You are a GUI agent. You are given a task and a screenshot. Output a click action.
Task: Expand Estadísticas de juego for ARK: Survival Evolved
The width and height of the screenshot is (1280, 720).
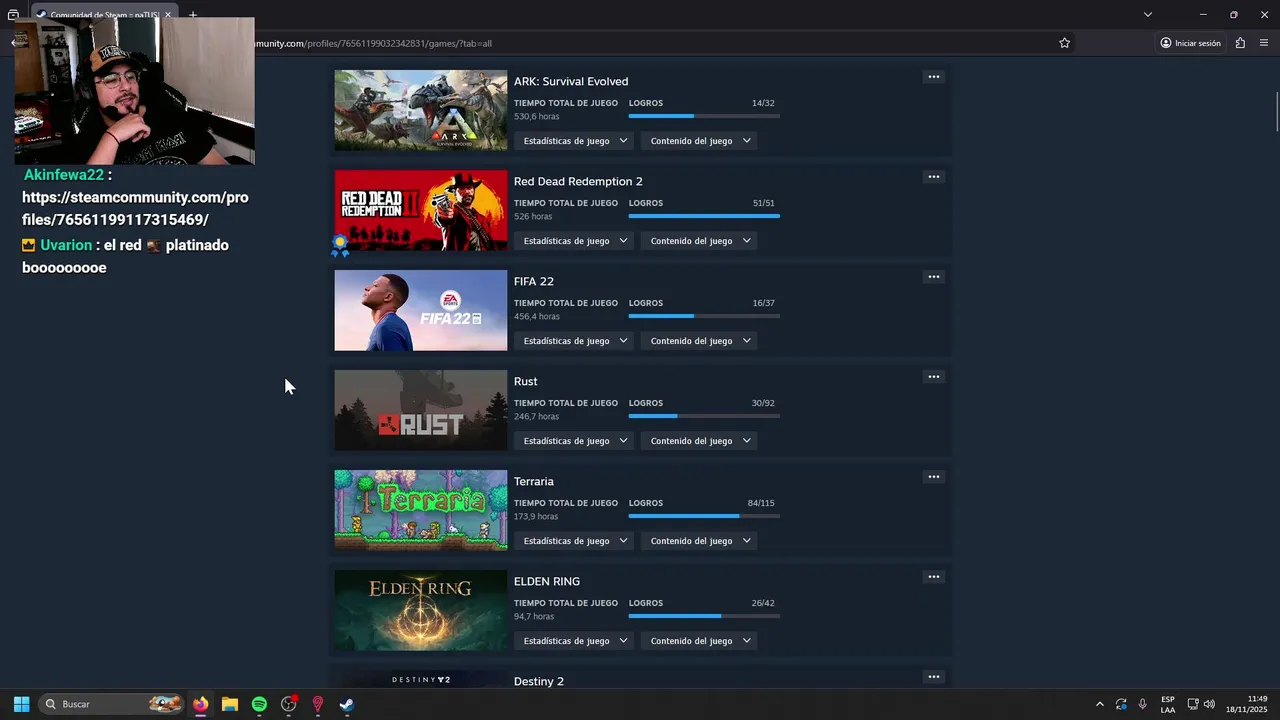click(575, 141)
